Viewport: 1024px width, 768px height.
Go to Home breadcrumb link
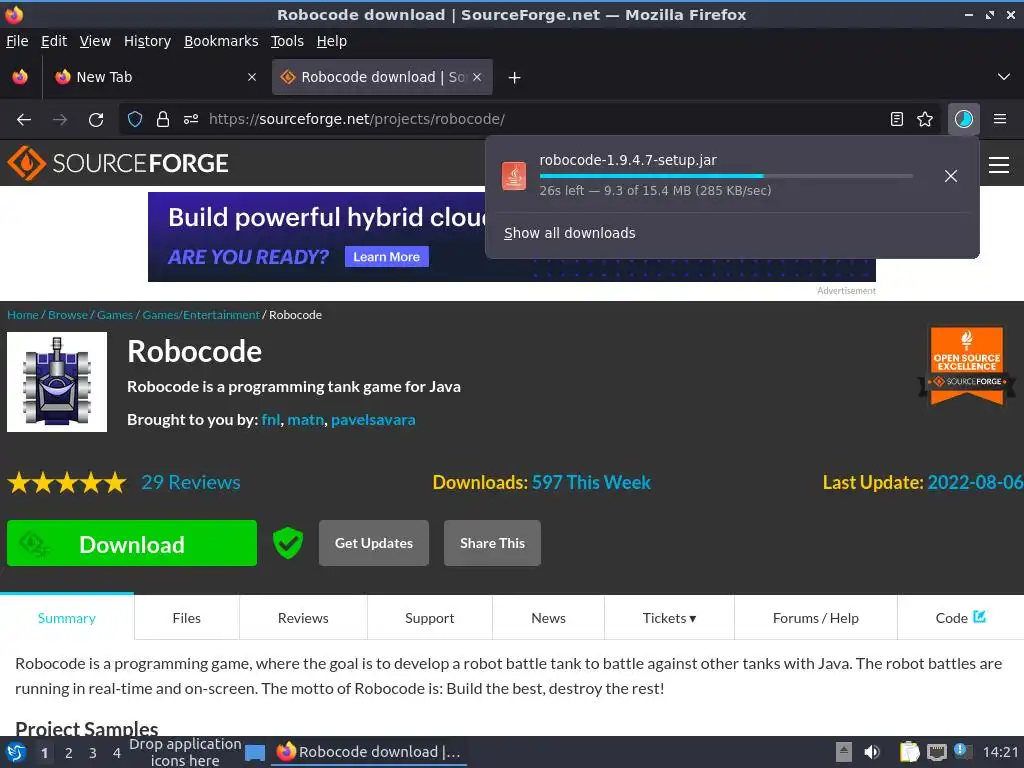tap(23, 315)
